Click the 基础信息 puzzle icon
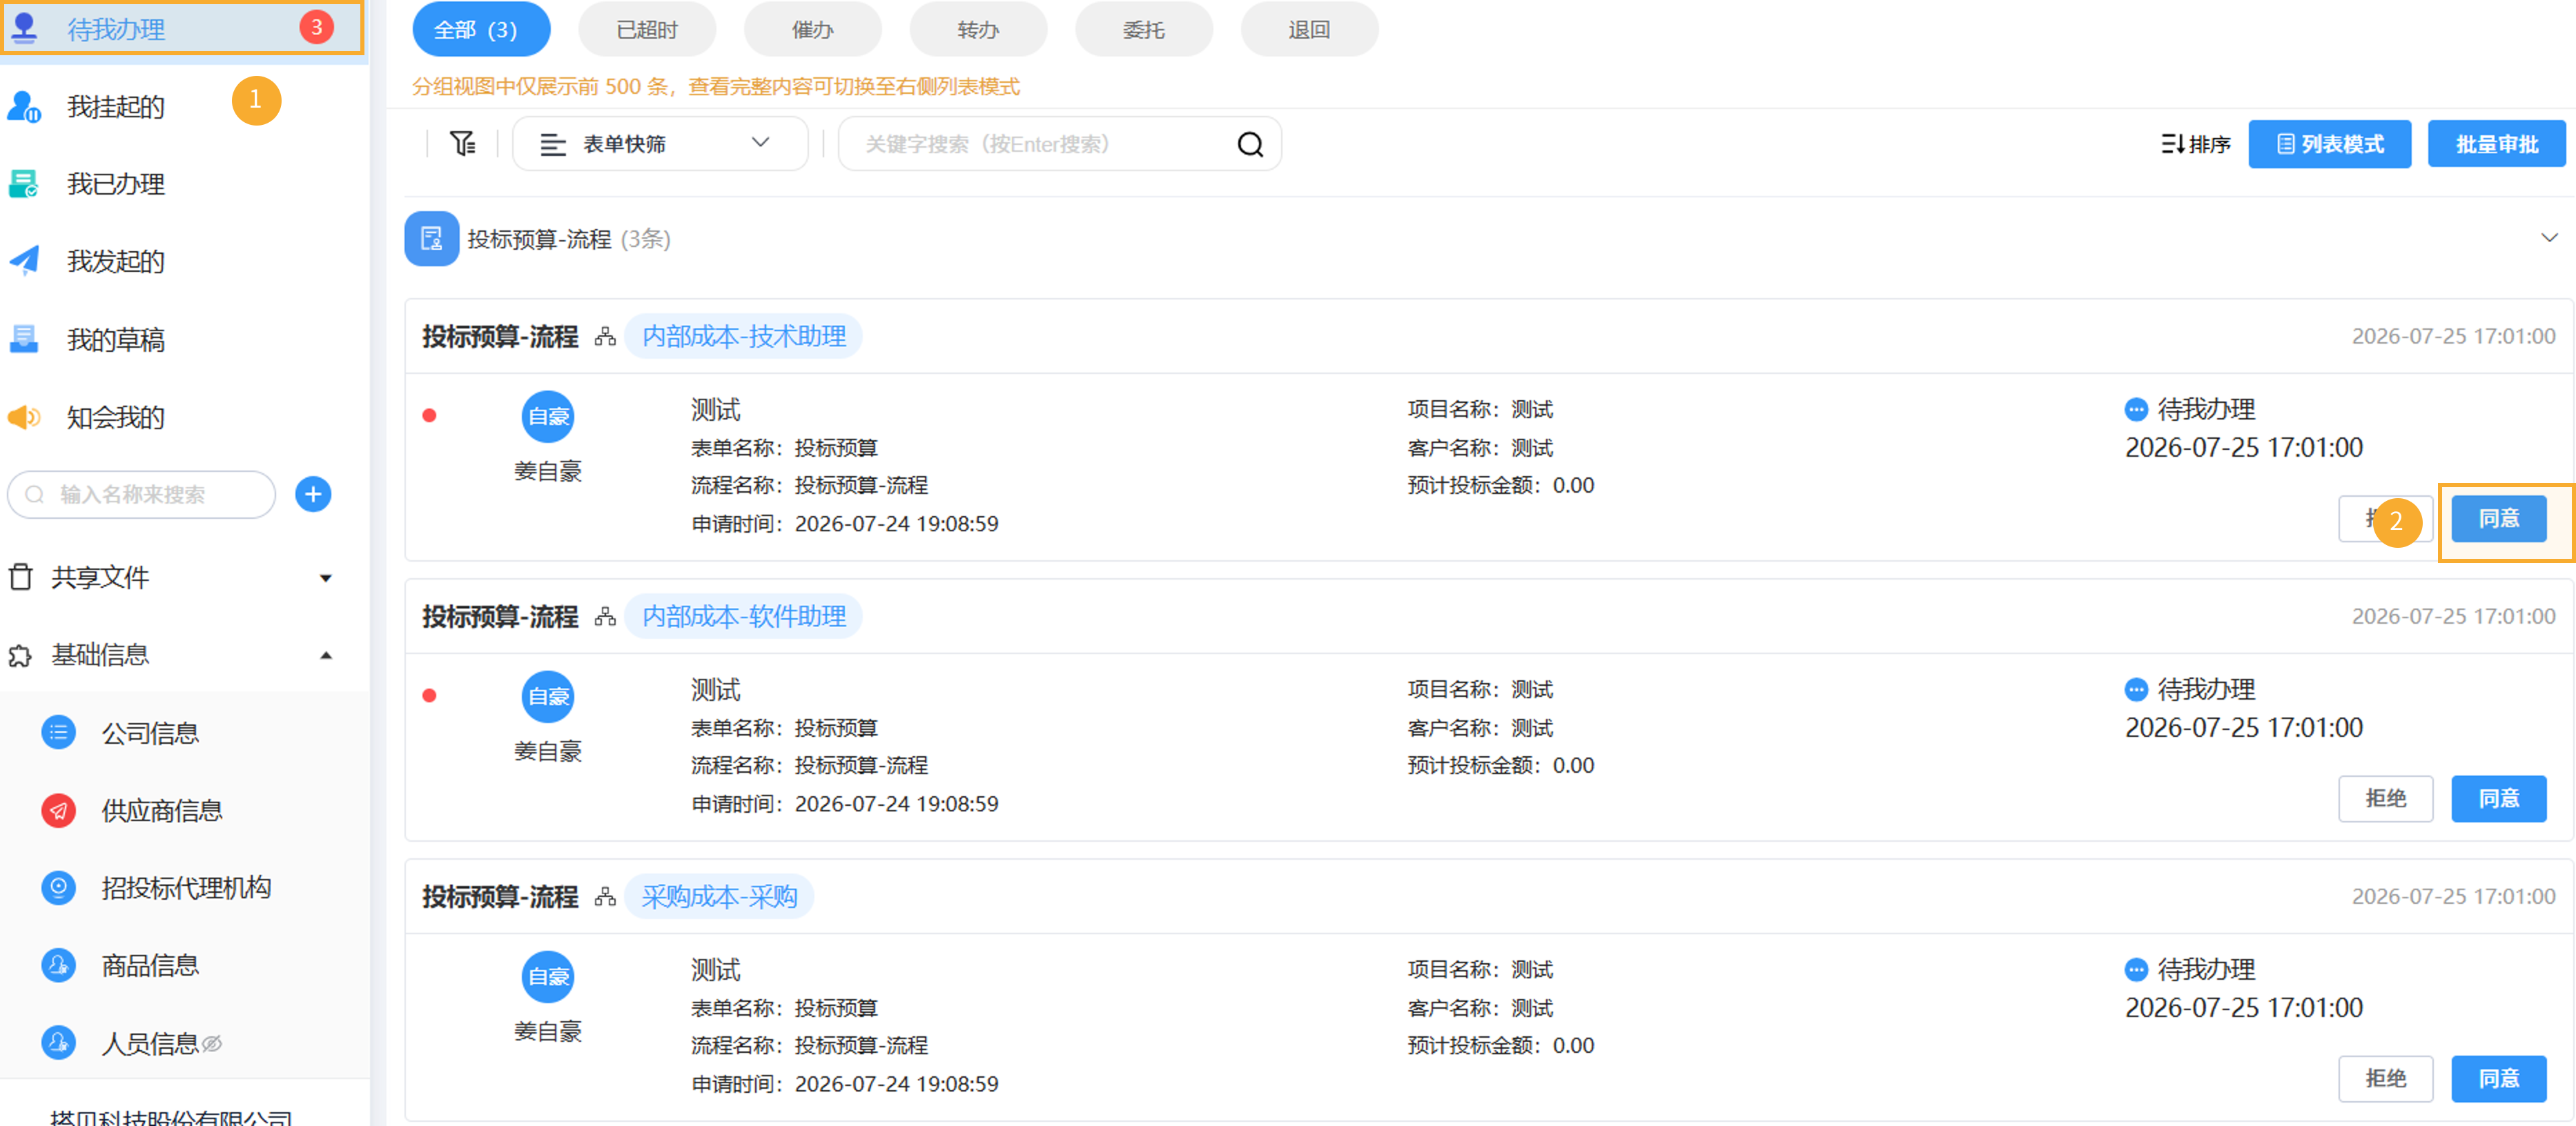 click(x=20, y=655)
